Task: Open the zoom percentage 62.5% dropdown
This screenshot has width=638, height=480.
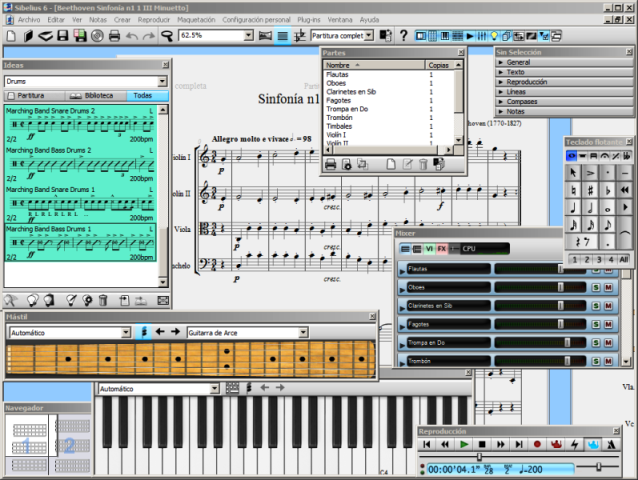Action: tap(249, 36)
